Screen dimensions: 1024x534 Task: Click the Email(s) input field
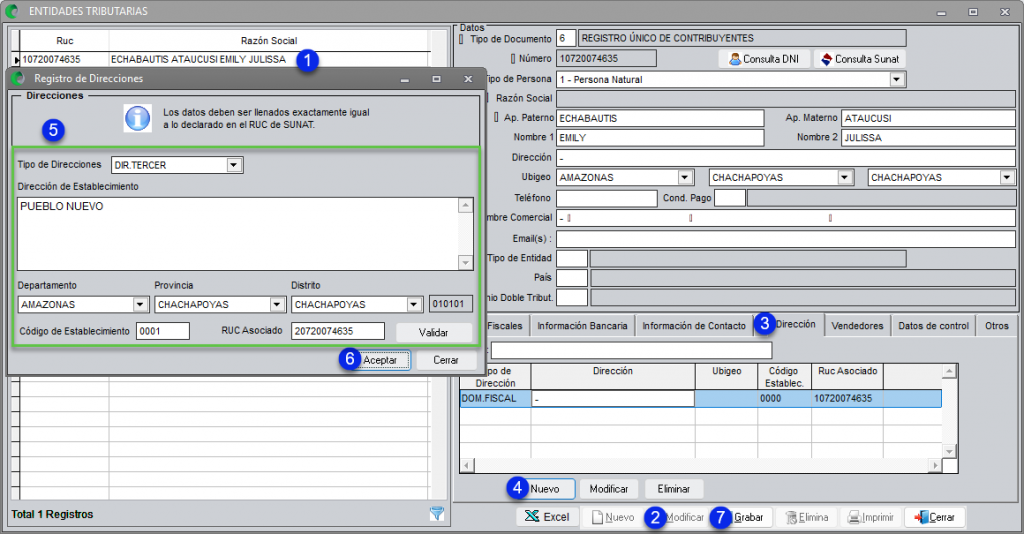point(786,238)
